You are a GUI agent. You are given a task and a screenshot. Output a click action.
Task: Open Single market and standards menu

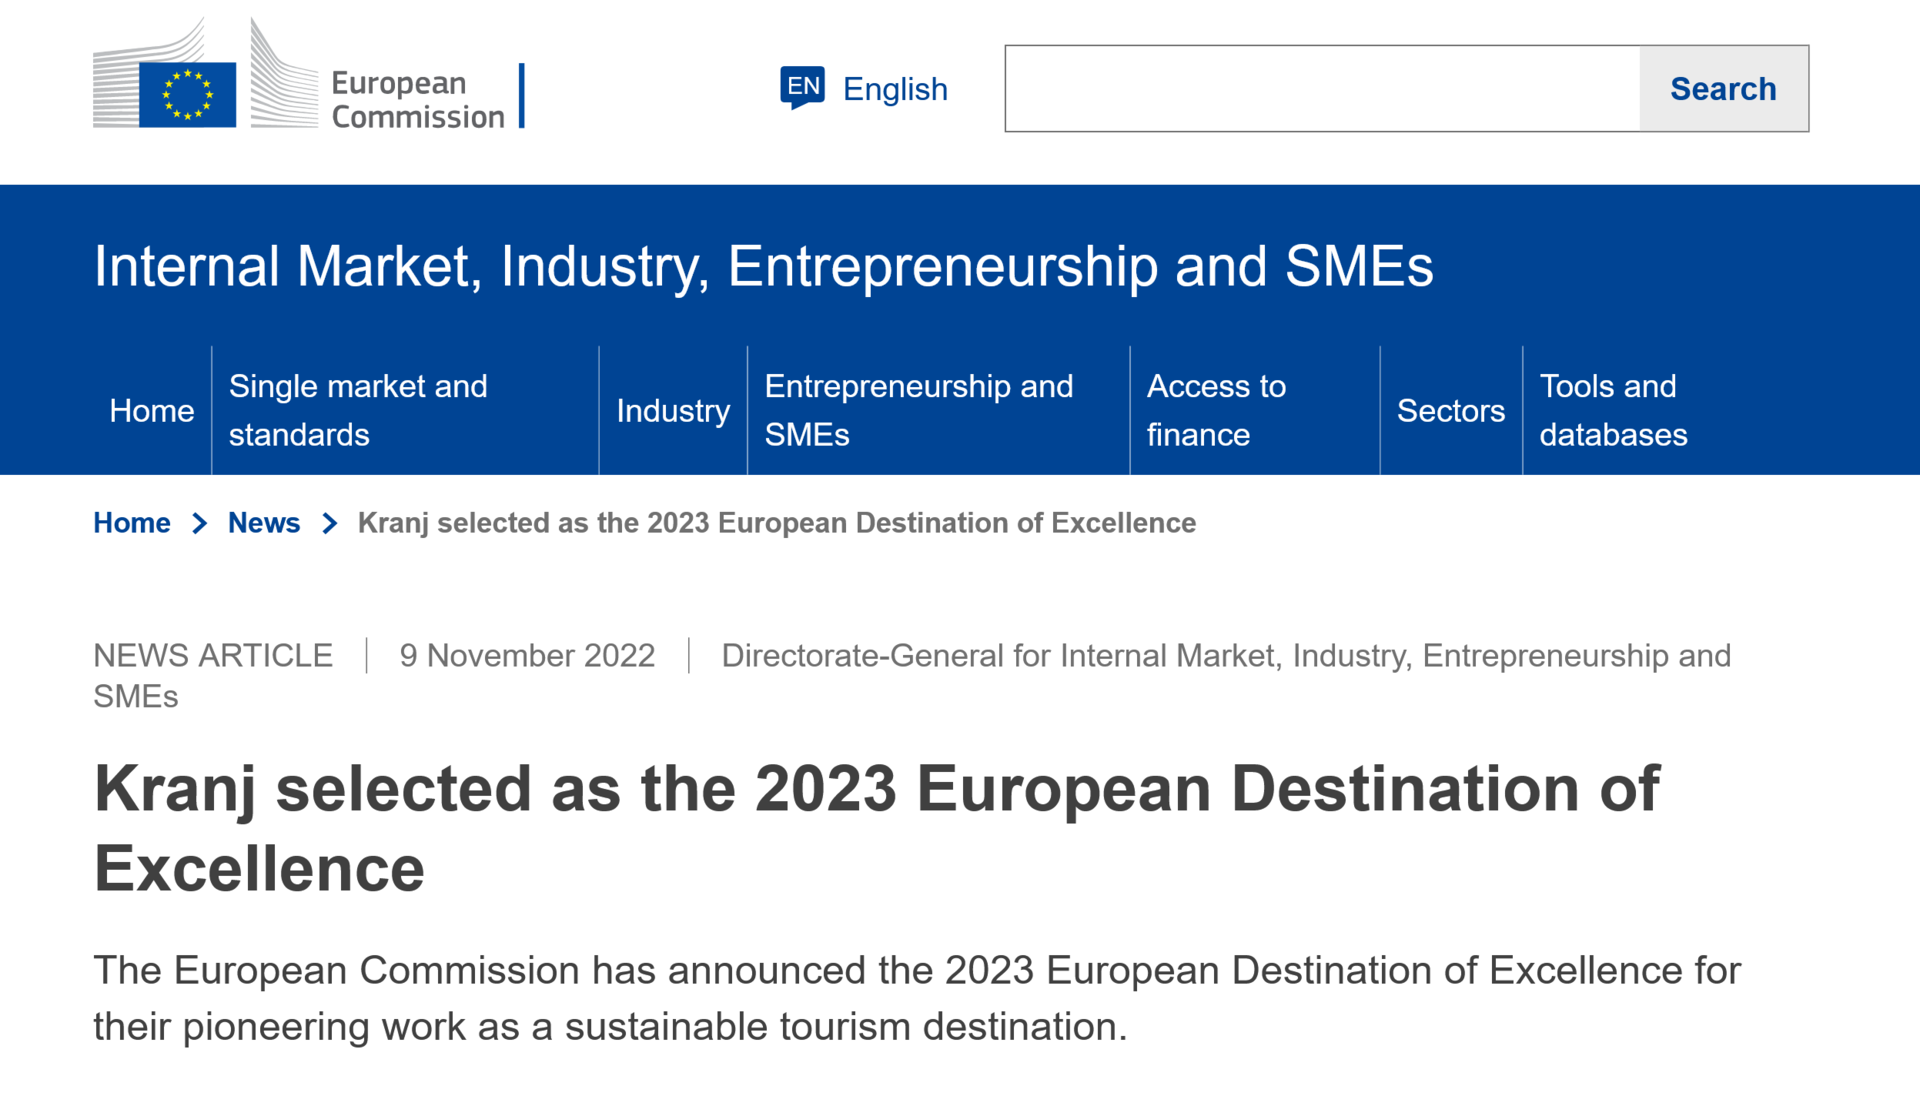pyautogui.click(x=358, y=410)
